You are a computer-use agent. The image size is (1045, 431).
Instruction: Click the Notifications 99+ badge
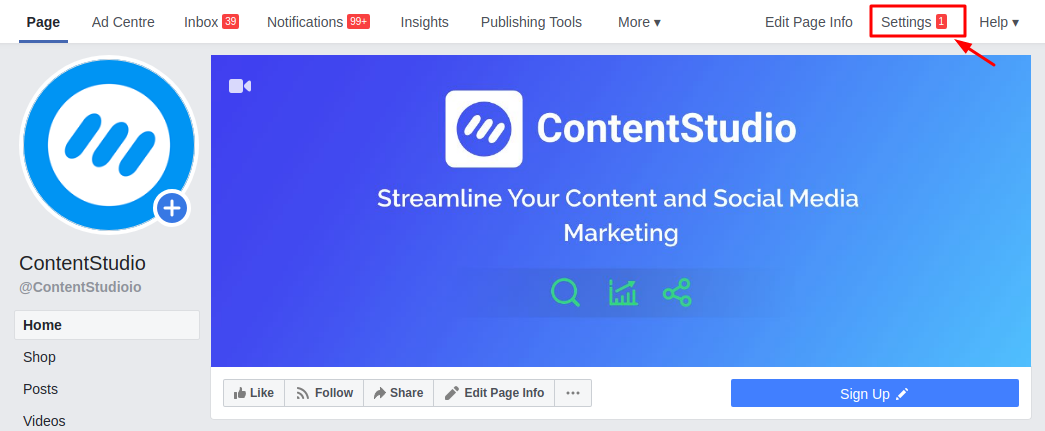[359, 21]
